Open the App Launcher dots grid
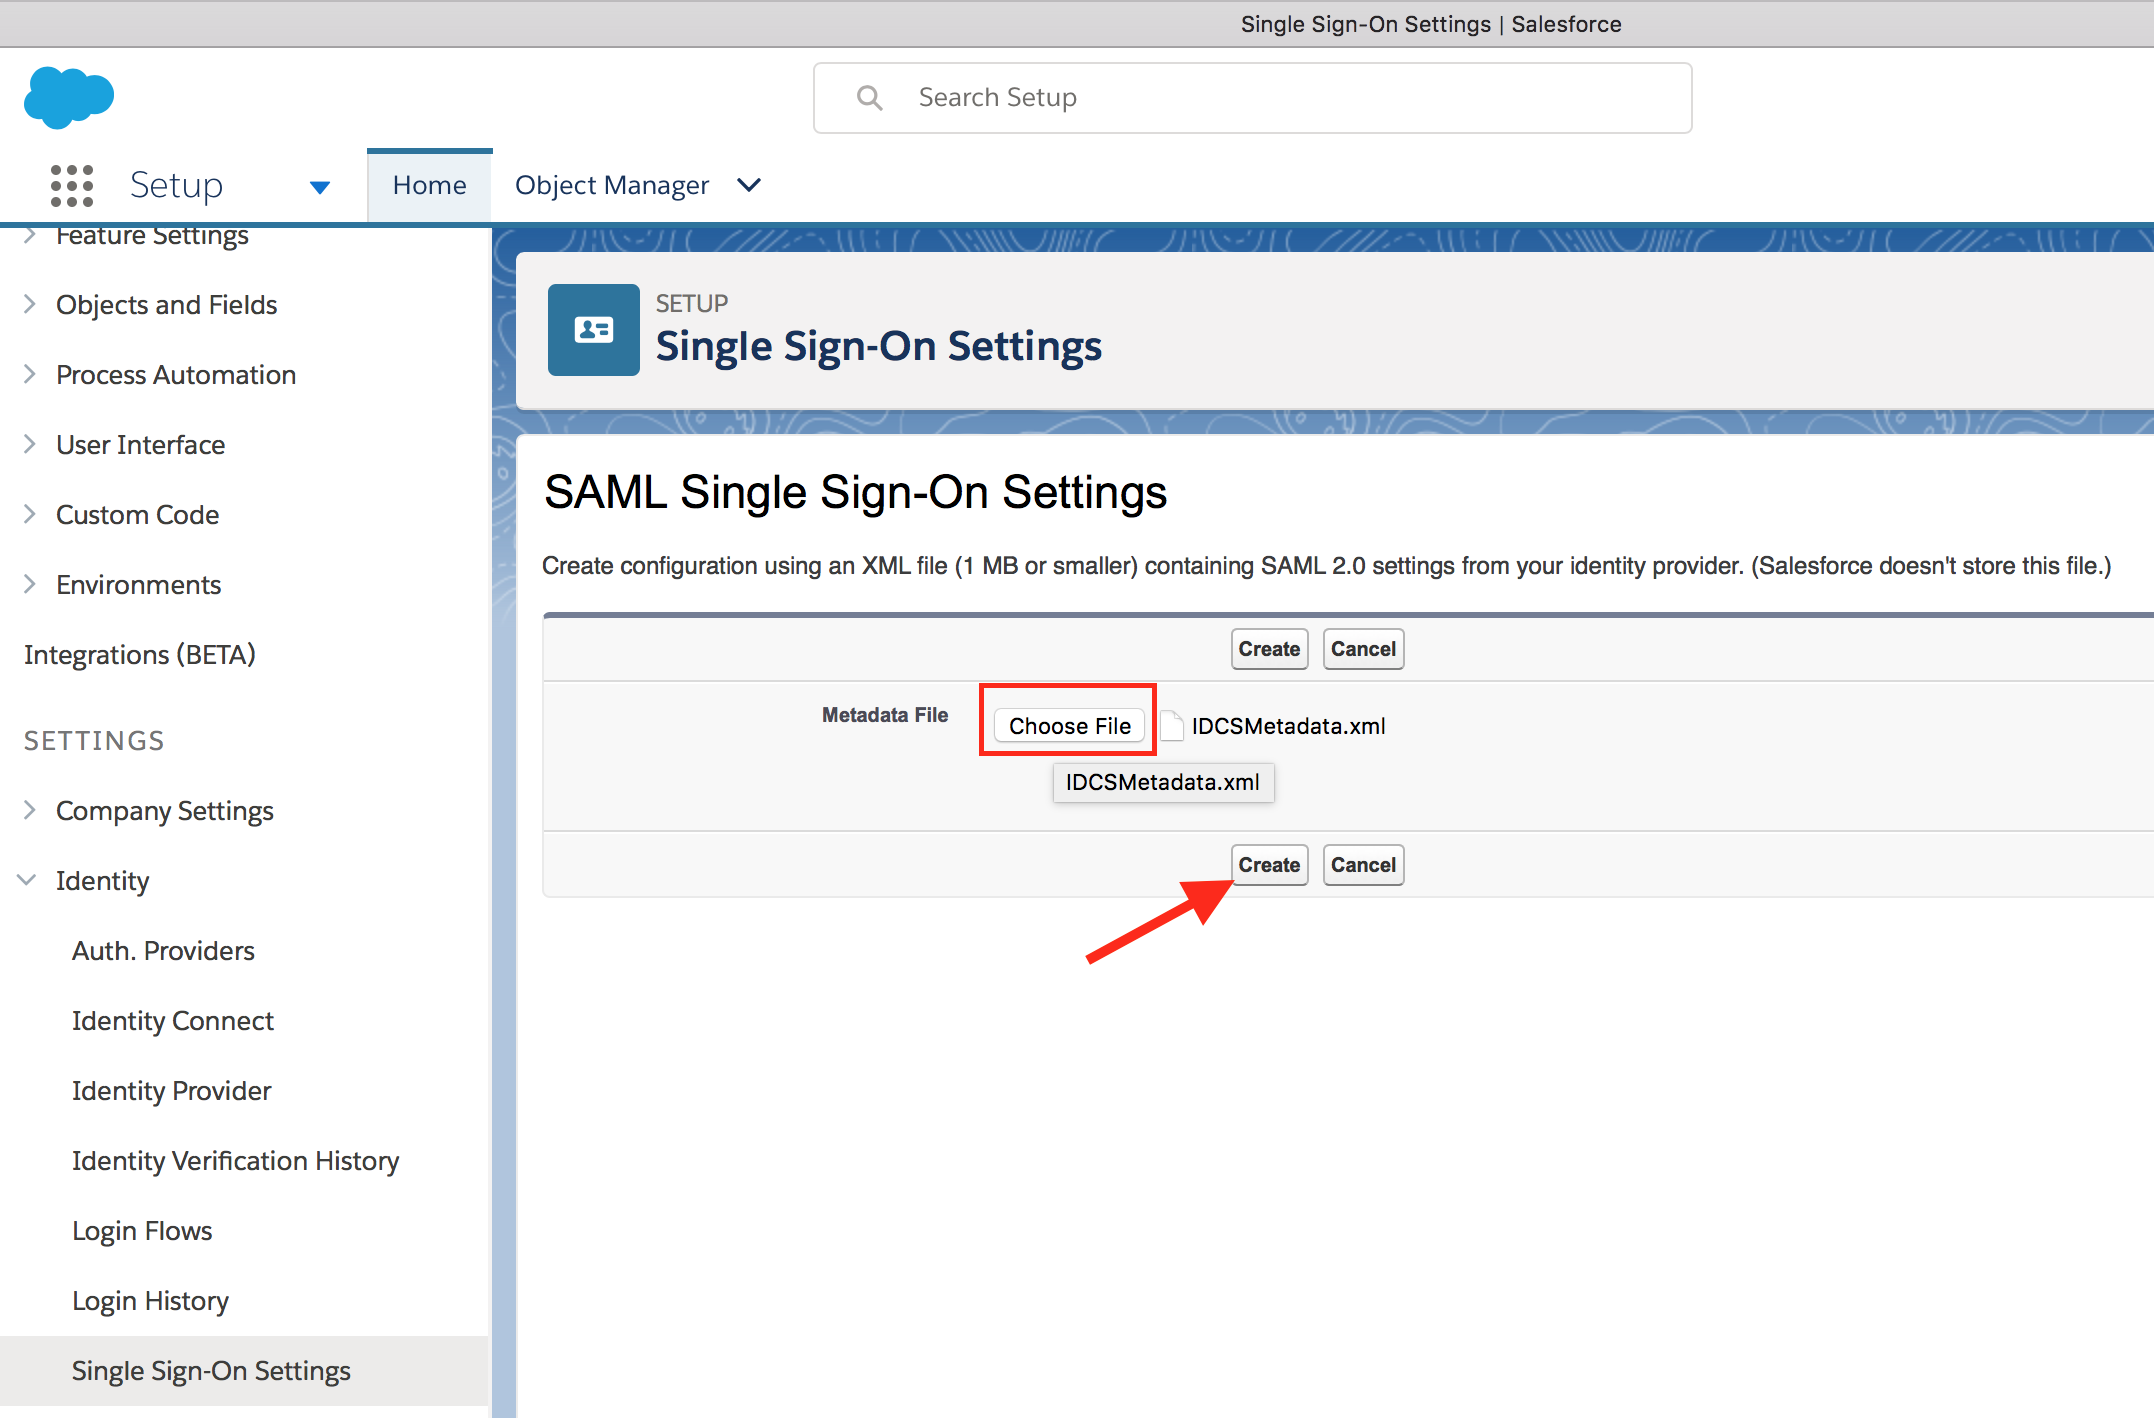Viewport: 2154px width, 1418px height. click(72, 186)
